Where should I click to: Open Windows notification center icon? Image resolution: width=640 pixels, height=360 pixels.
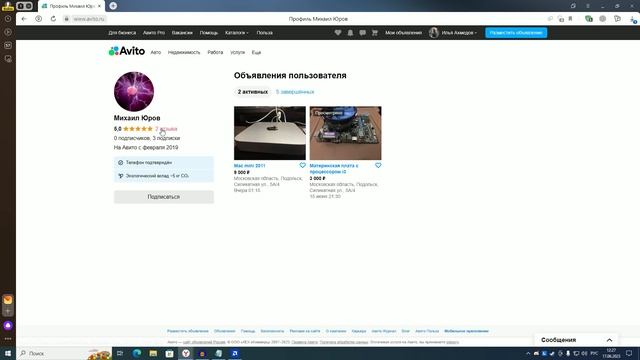(629, 353)
